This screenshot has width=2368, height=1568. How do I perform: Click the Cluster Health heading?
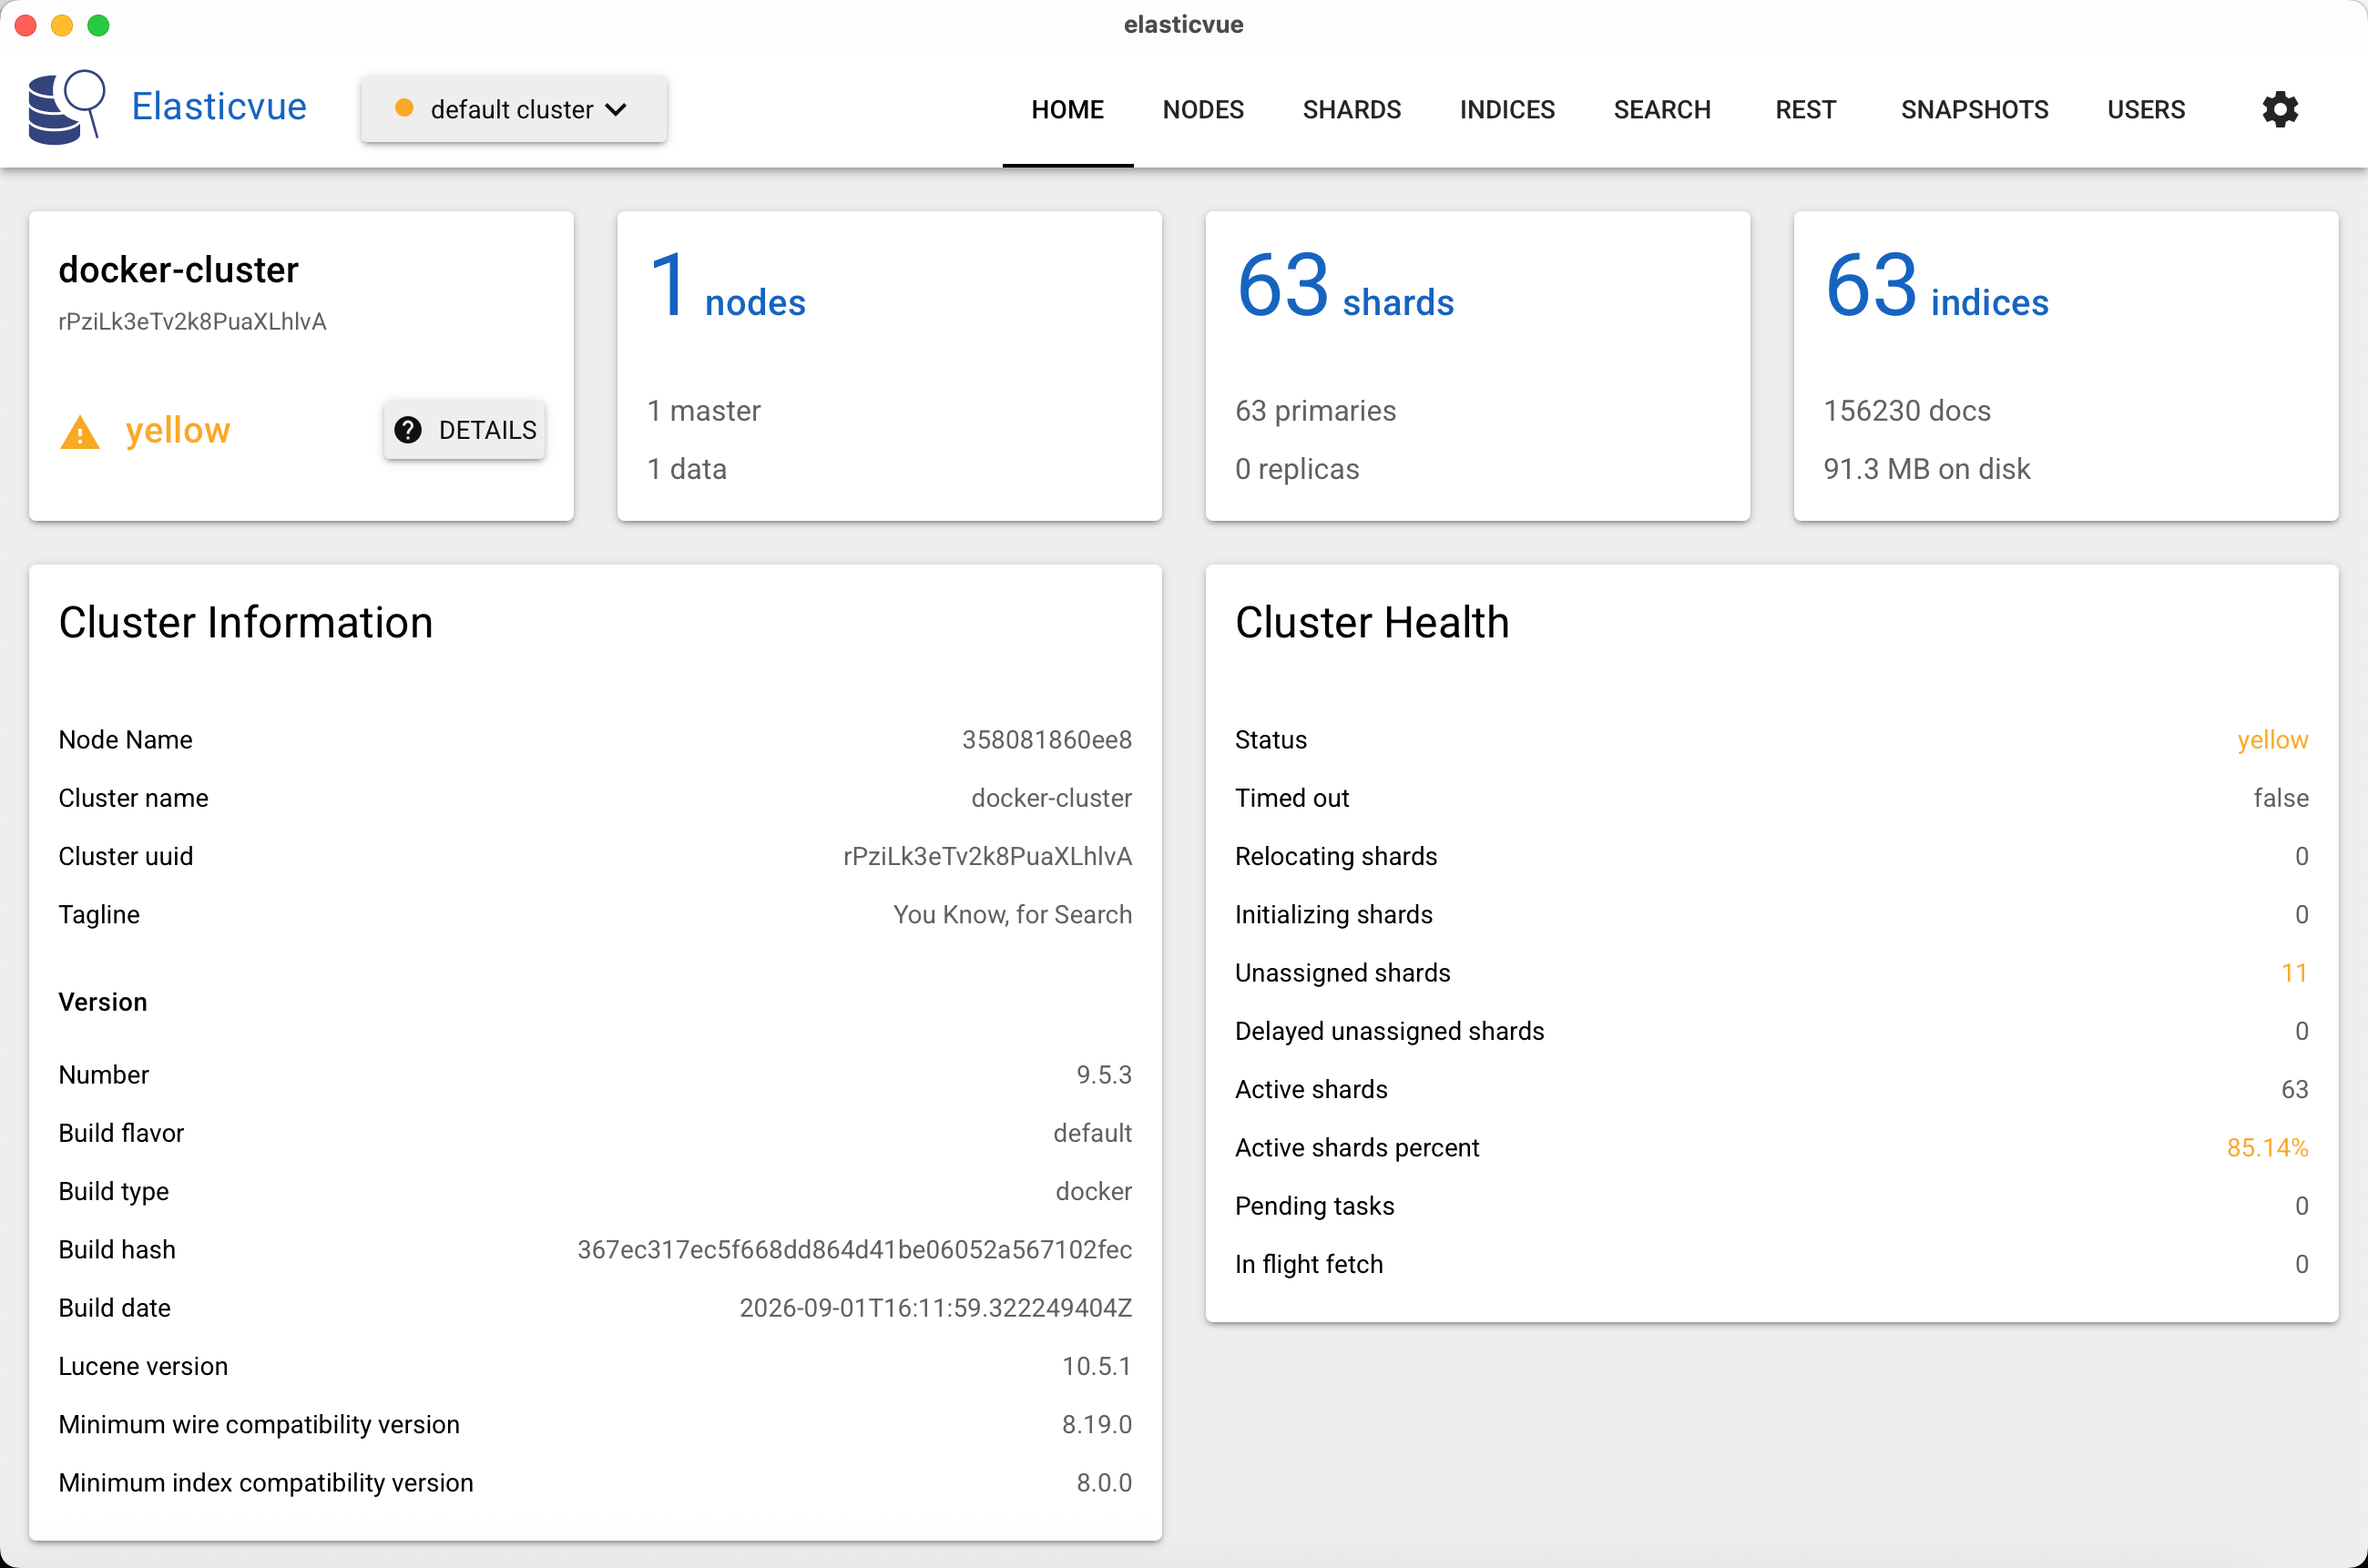pos(1372,622)
